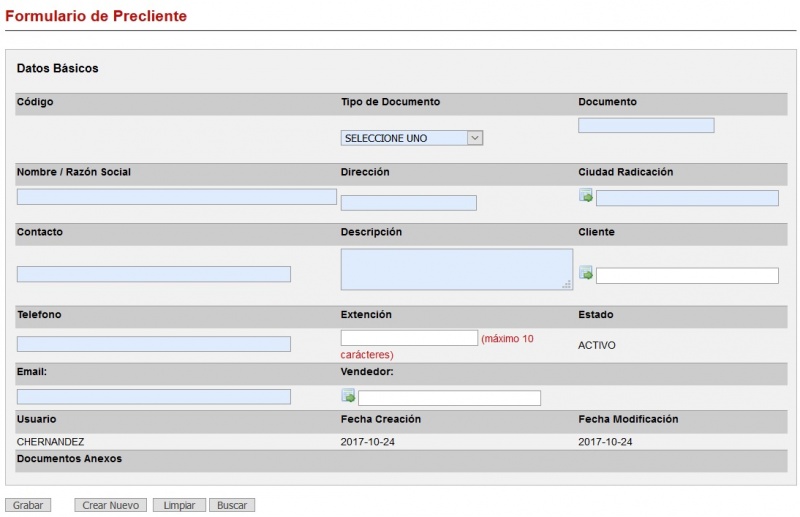Focus the Documento input field
This screenshot has width=800, height=517.
(x=646, y=126)
